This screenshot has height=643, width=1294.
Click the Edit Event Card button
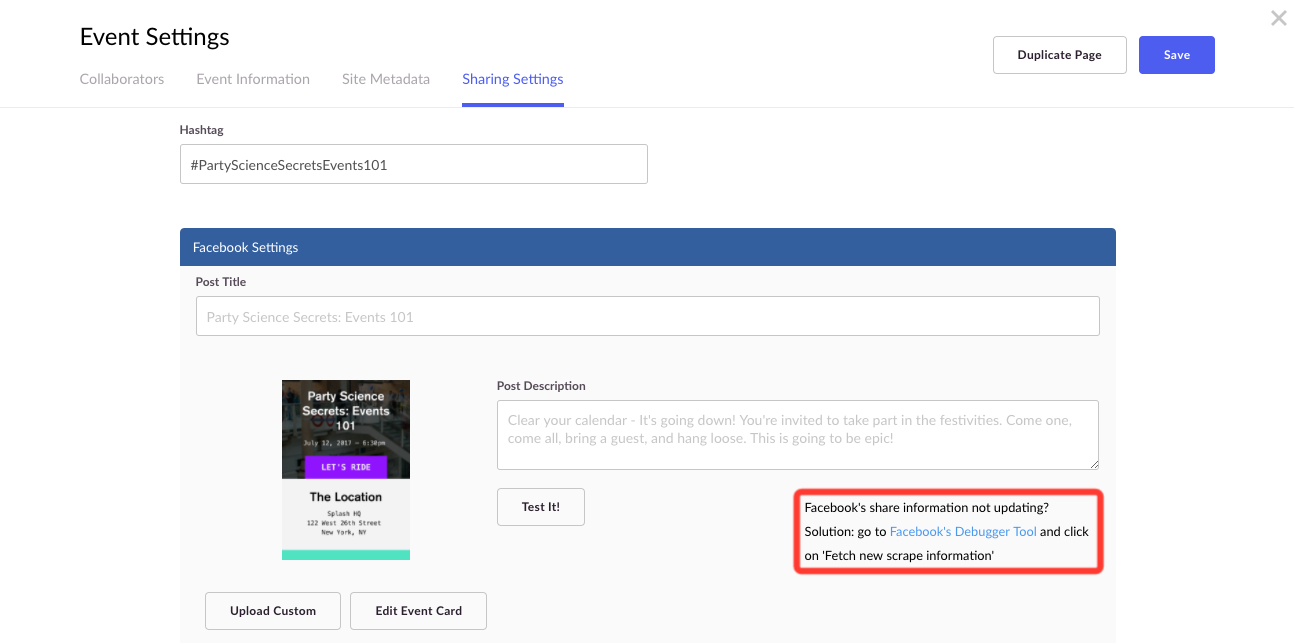tap(419, 611)
